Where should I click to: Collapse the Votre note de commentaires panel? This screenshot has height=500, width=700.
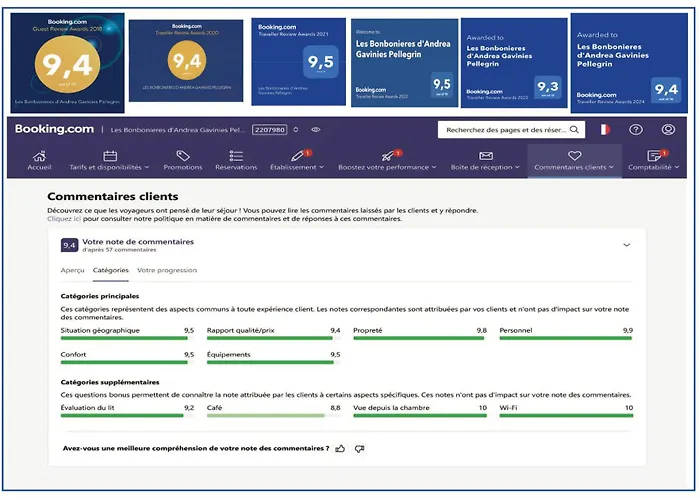[x=627, y=245]
